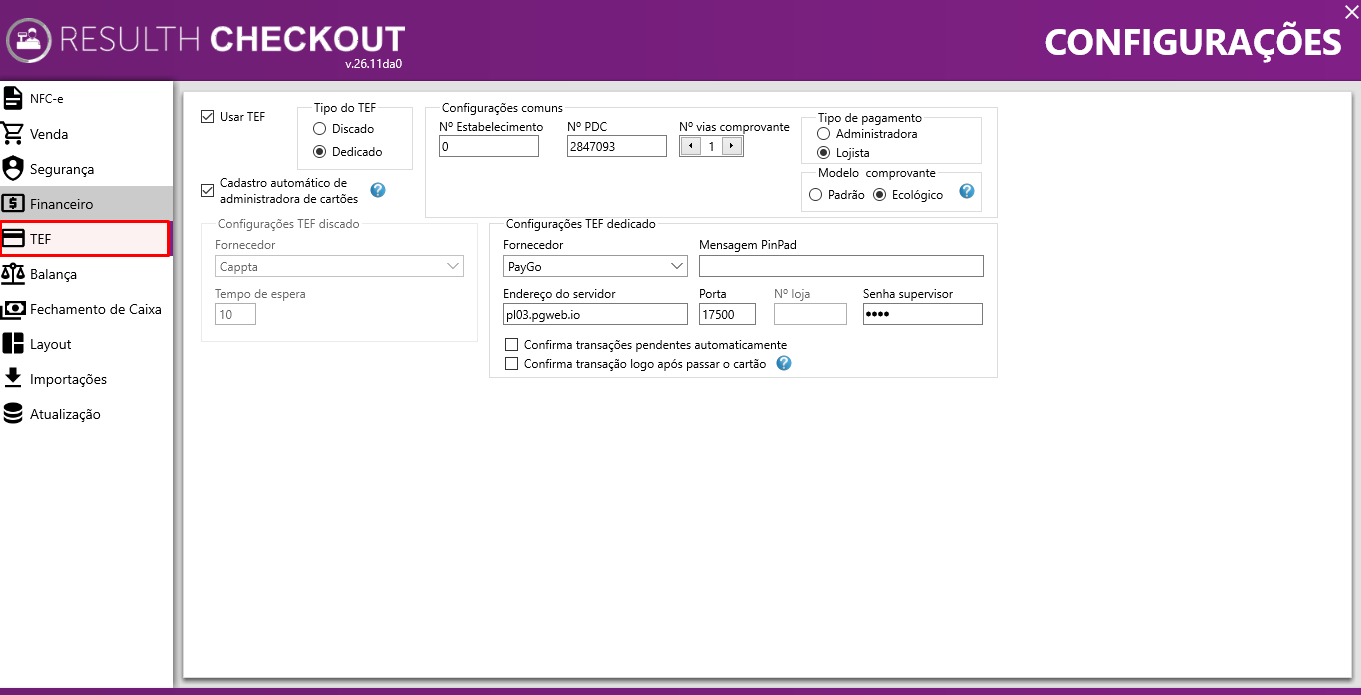Click the Endereço do servidor field
The image size is (1361, 695).
pos(595,314)
